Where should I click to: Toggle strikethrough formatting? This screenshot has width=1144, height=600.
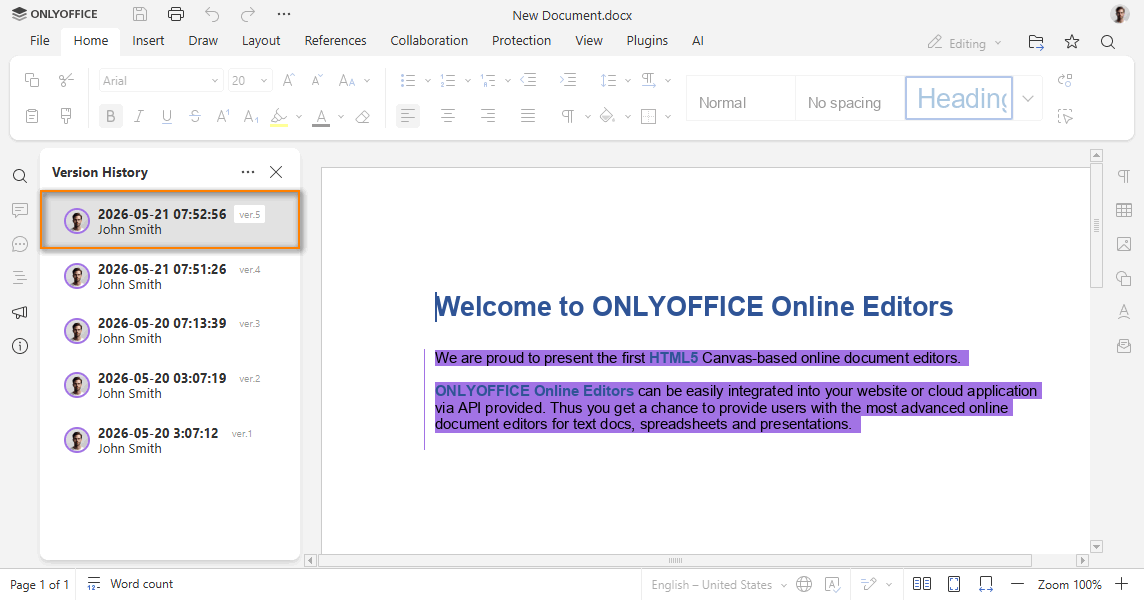195,116
